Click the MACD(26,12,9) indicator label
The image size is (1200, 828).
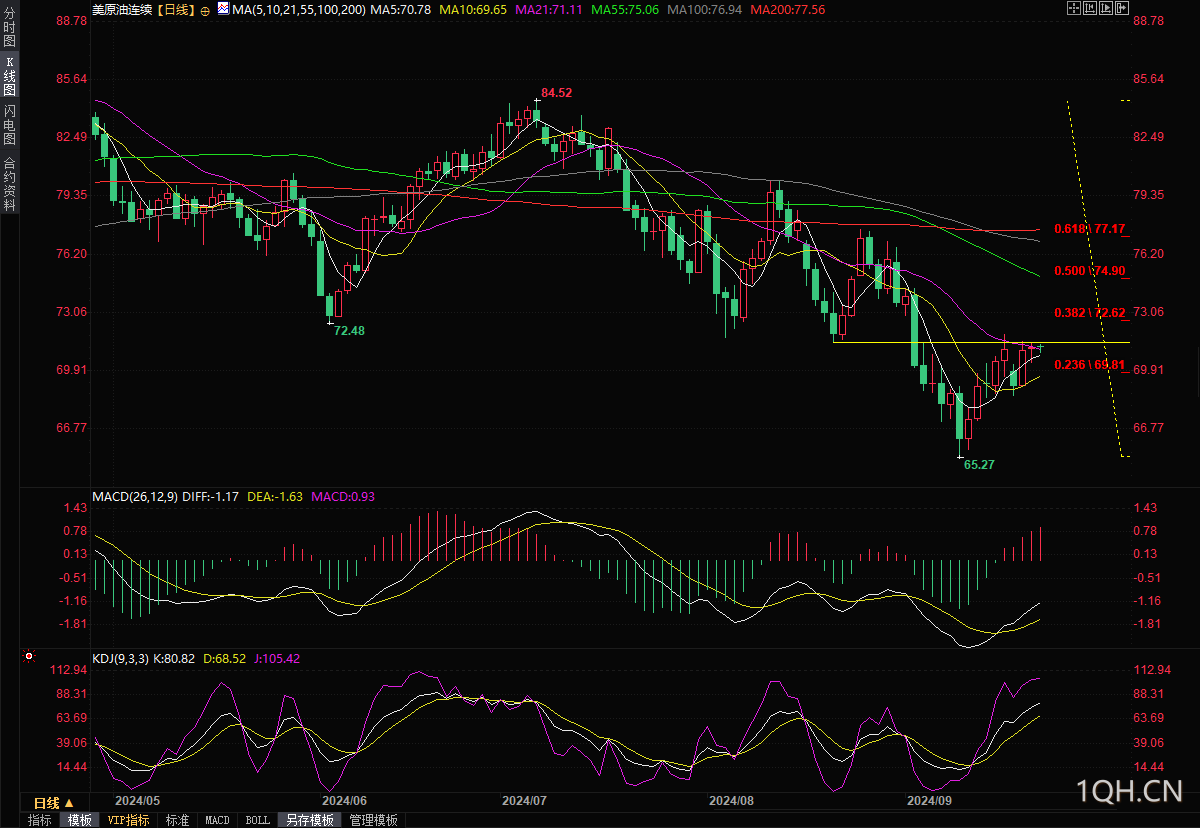135,495
